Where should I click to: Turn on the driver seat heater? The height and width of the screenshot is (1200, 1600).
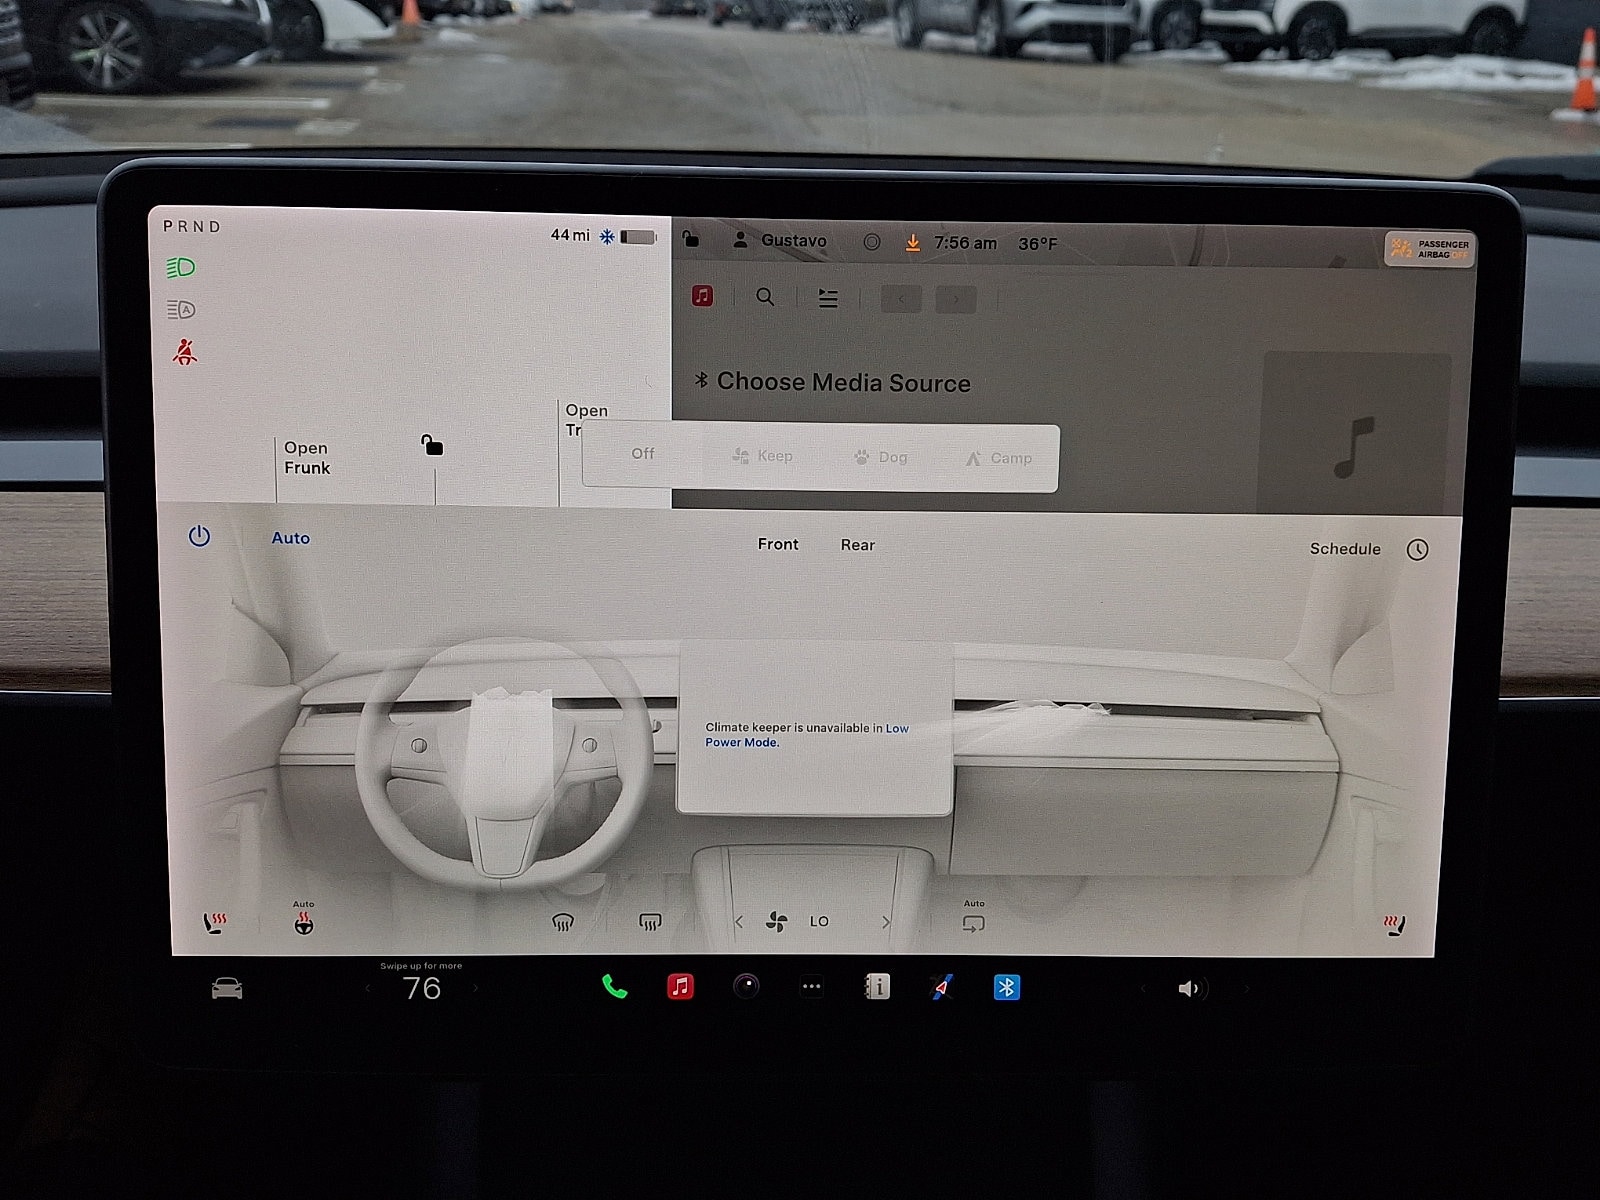click(x=215, y=924)
